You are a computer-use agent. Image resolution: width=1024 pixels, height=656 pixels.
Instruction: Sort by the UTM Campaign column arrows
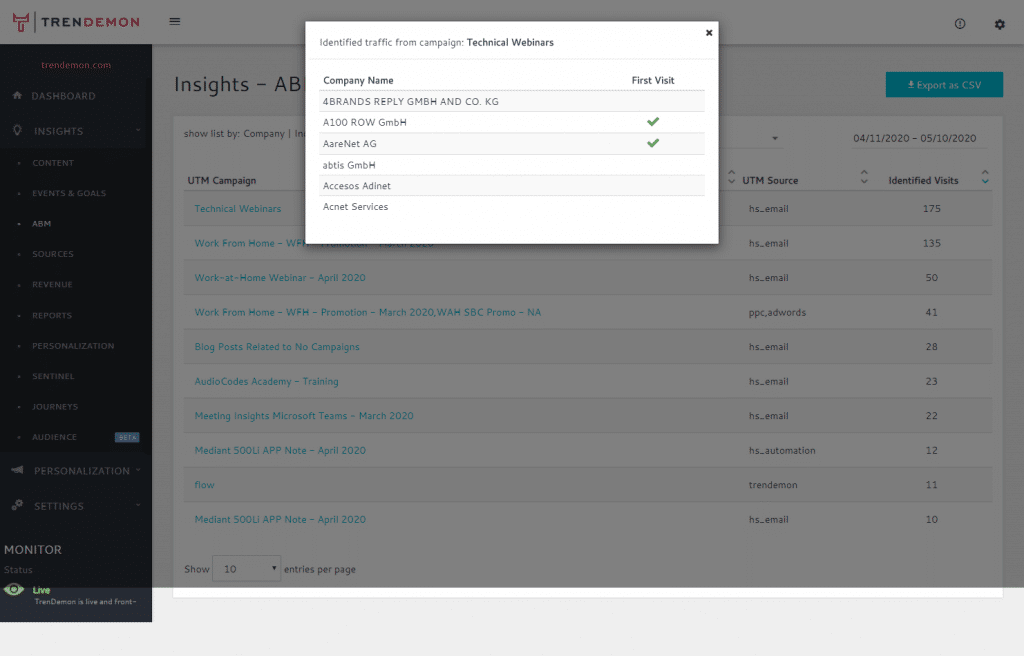coord(731,177)
